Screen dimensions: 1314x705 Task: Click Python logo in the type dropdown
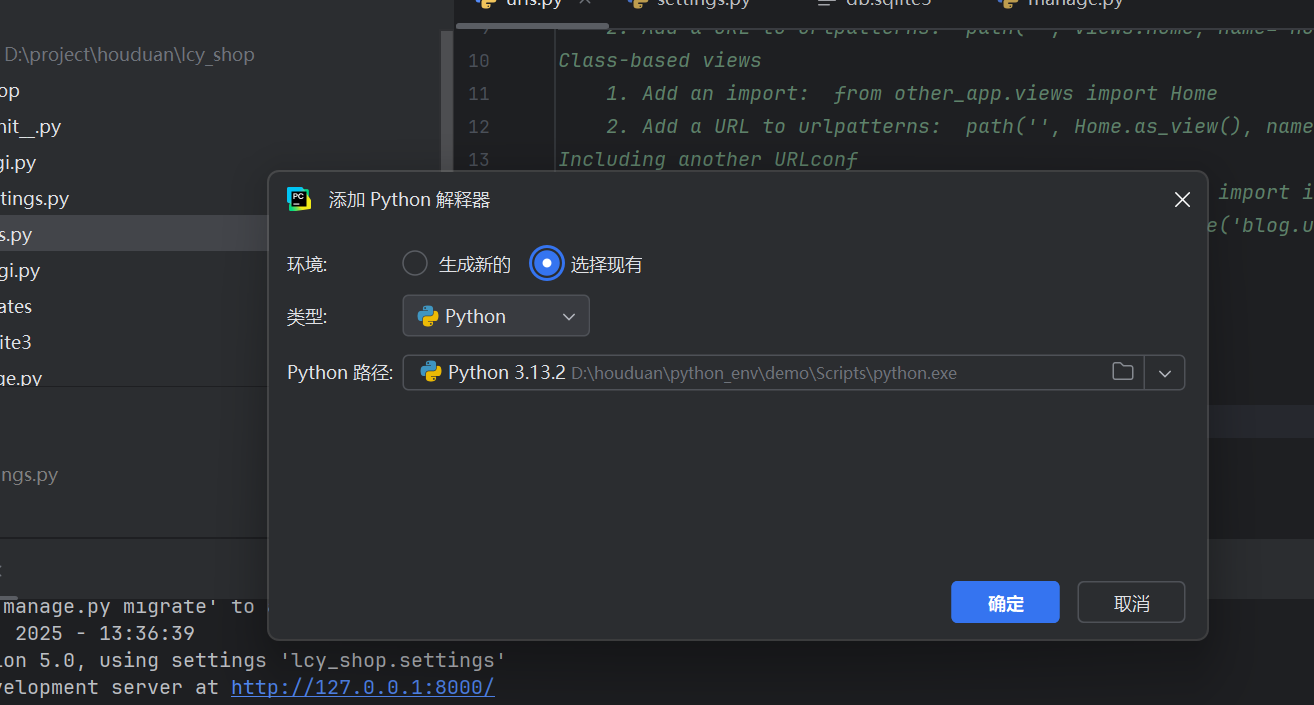coord(428,316)
